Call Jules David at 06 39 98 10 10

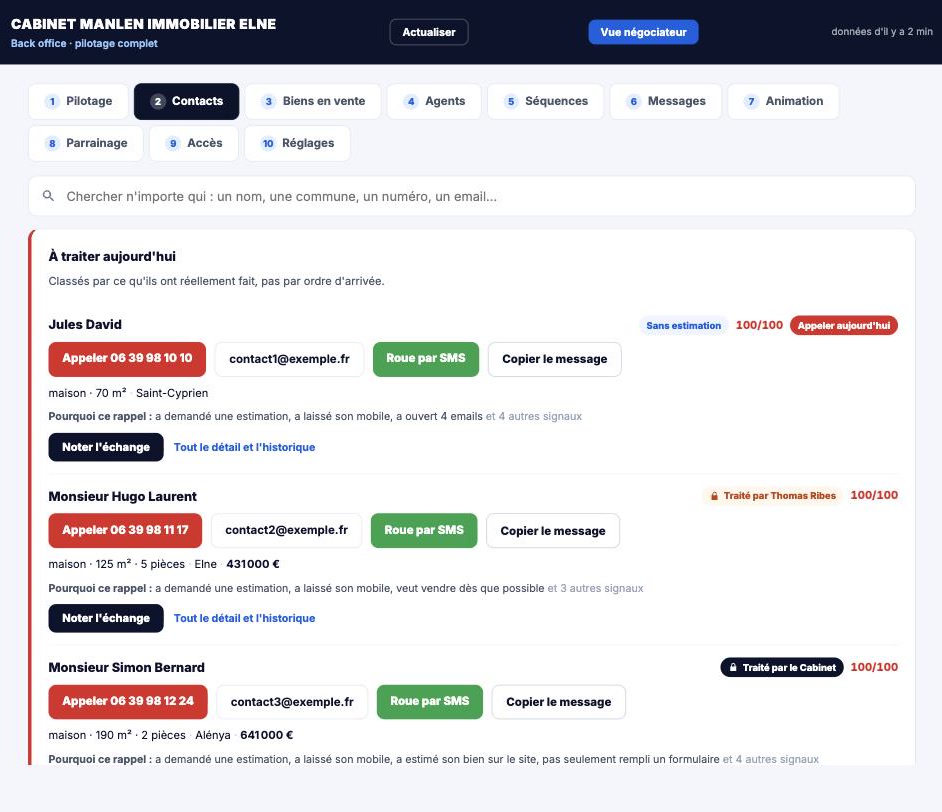pos(127,359)
